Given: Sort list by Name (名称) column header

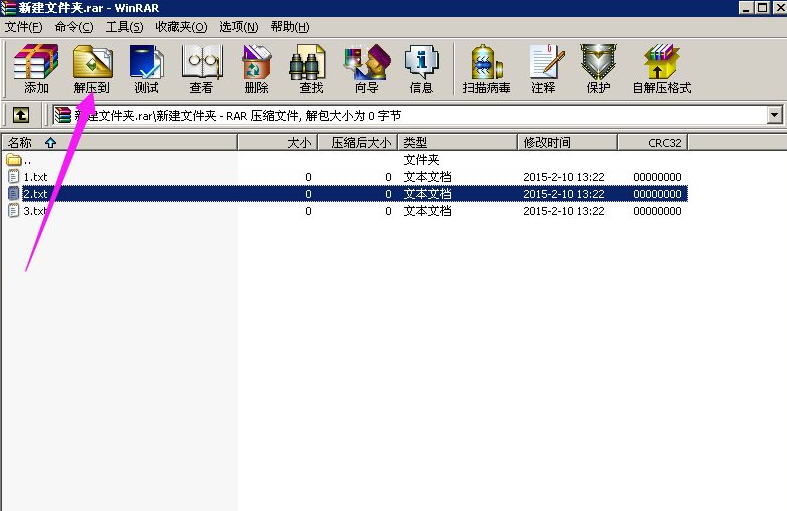Looking at the screenshot, I should tap(118, 143).
